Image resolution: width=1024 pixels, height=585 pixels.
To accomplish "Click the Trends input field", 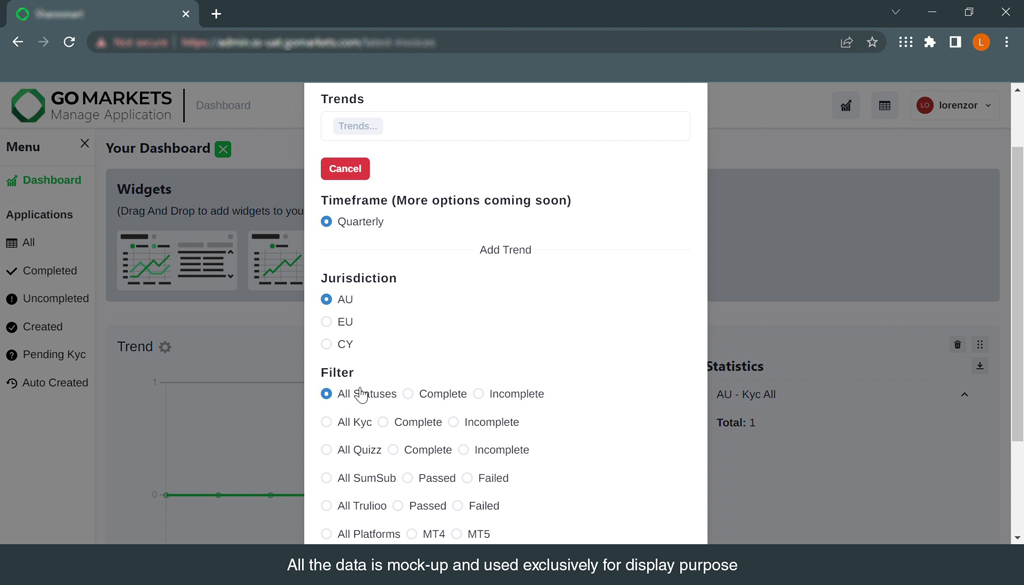I will 505,126.
